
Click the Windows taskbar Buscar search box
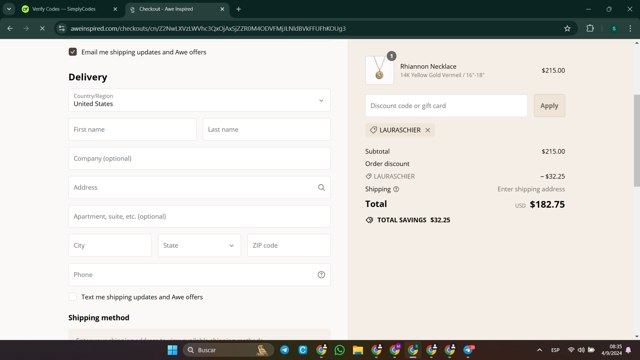pyautogui.click(x=227, y=350)
